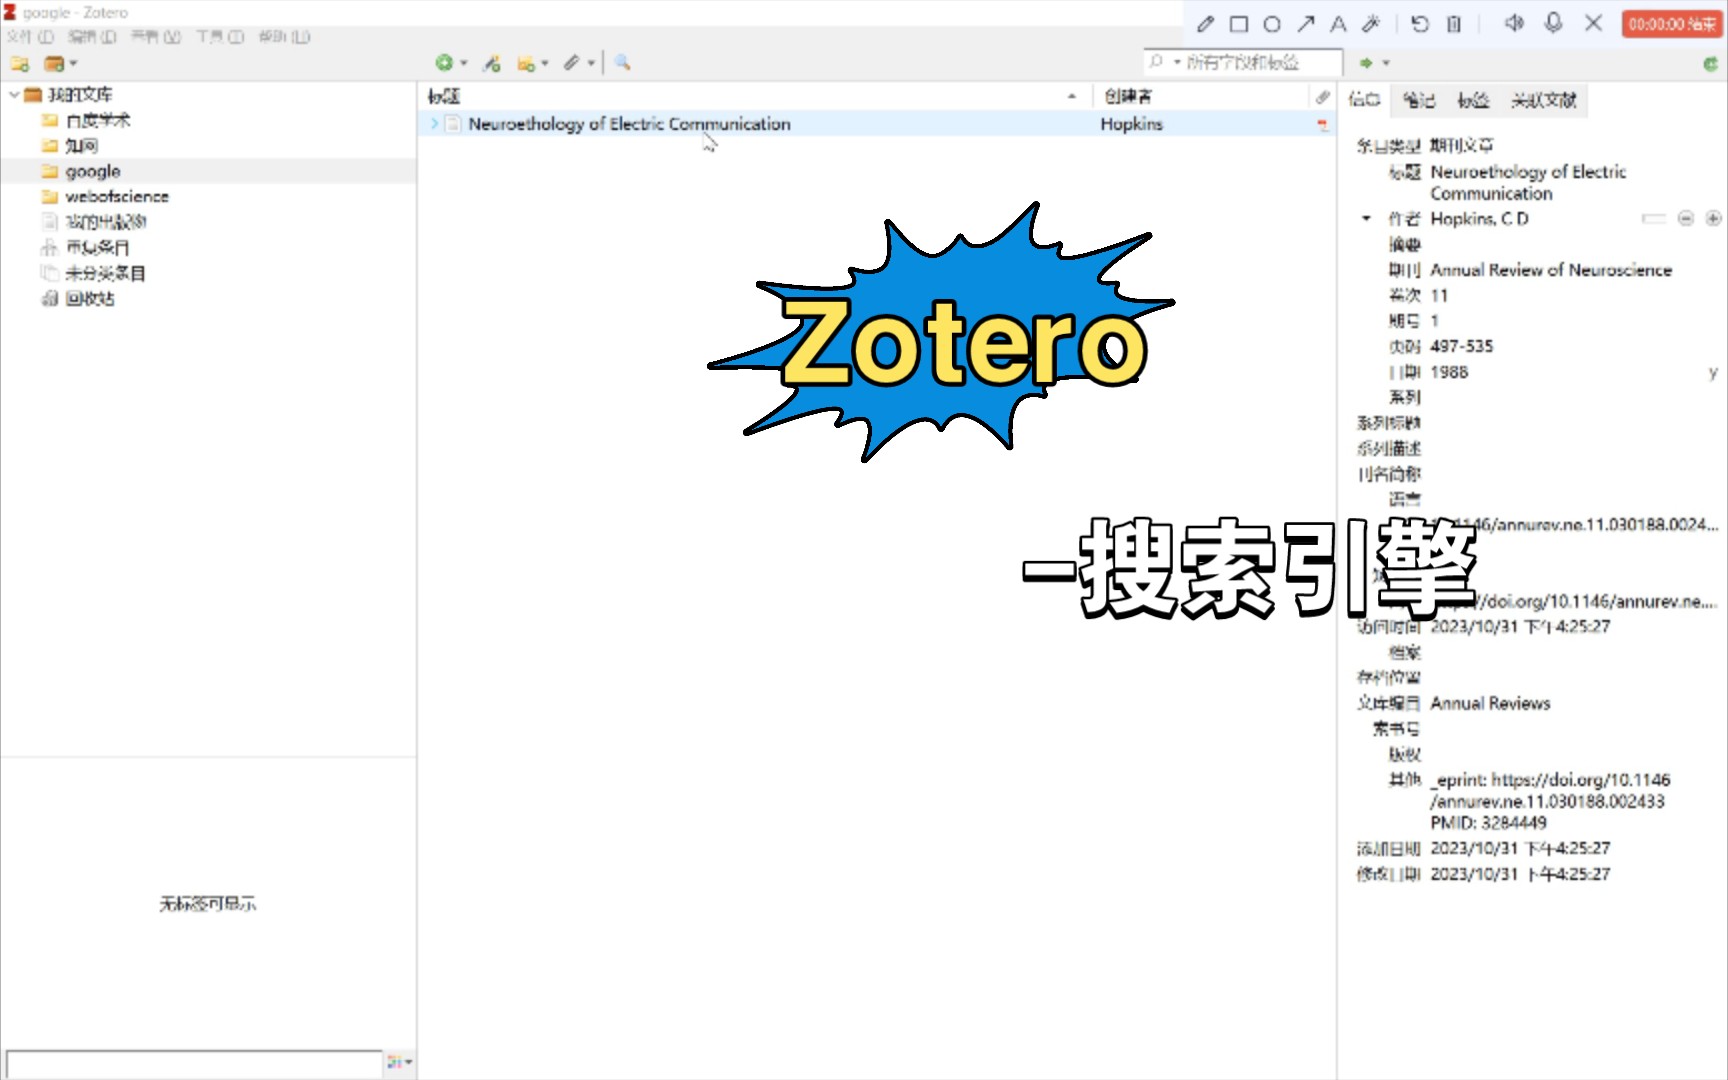Click the all-fields search box
This screenshot has height=1080, width=1728.
1243,63
